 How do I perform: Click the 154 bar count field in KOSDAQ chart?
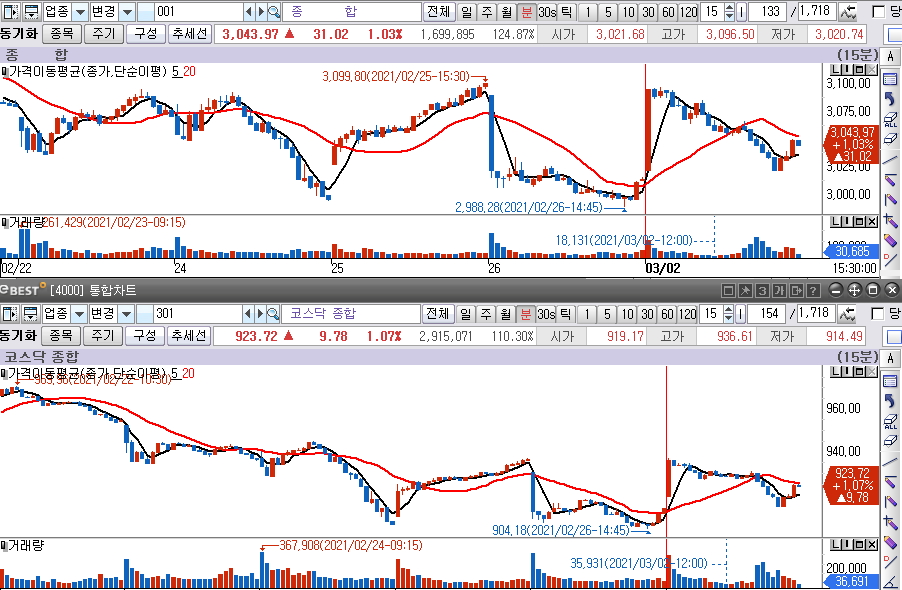[767, 313]
